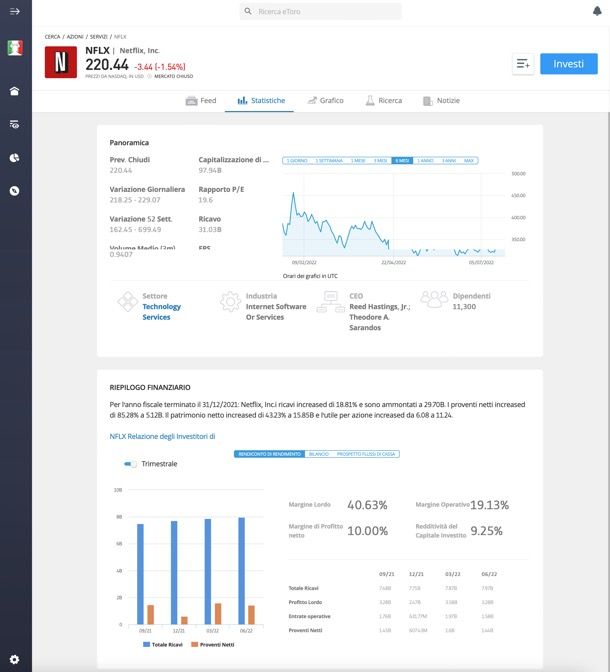Open the Italian flag profile avatar
This screenshot has height=672, width=610.
(15, 48)
